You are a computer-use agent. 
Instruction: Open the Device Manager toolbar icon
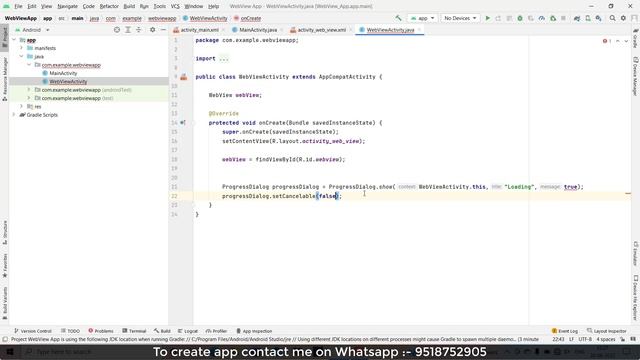[x=588, y=18]
